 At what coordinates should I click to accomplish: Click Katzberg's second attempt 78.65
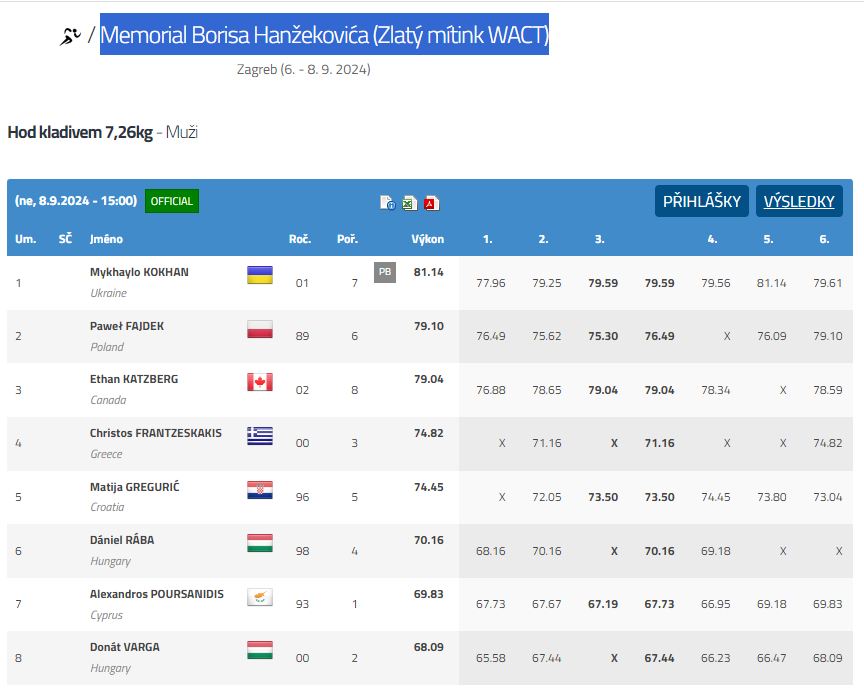coord(547,390)
